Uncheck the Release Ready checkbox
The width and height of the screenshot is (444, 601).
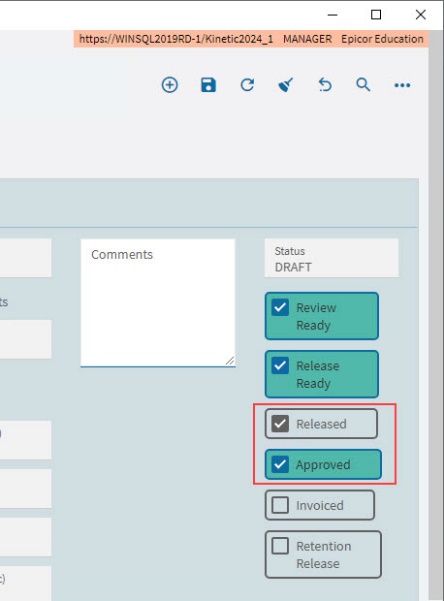(x=280, y=366)
